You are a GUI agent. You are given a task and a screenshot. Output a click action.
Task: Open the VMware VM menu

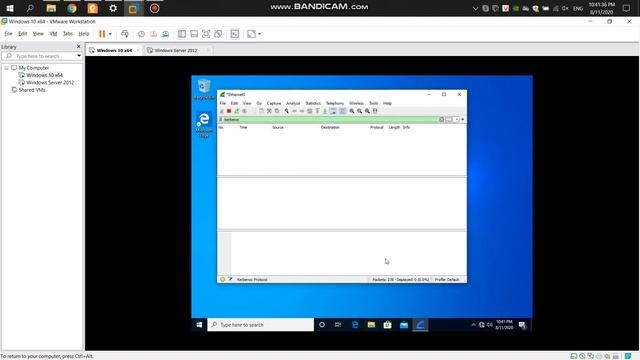pyautogui.click(x=53, y=34)
